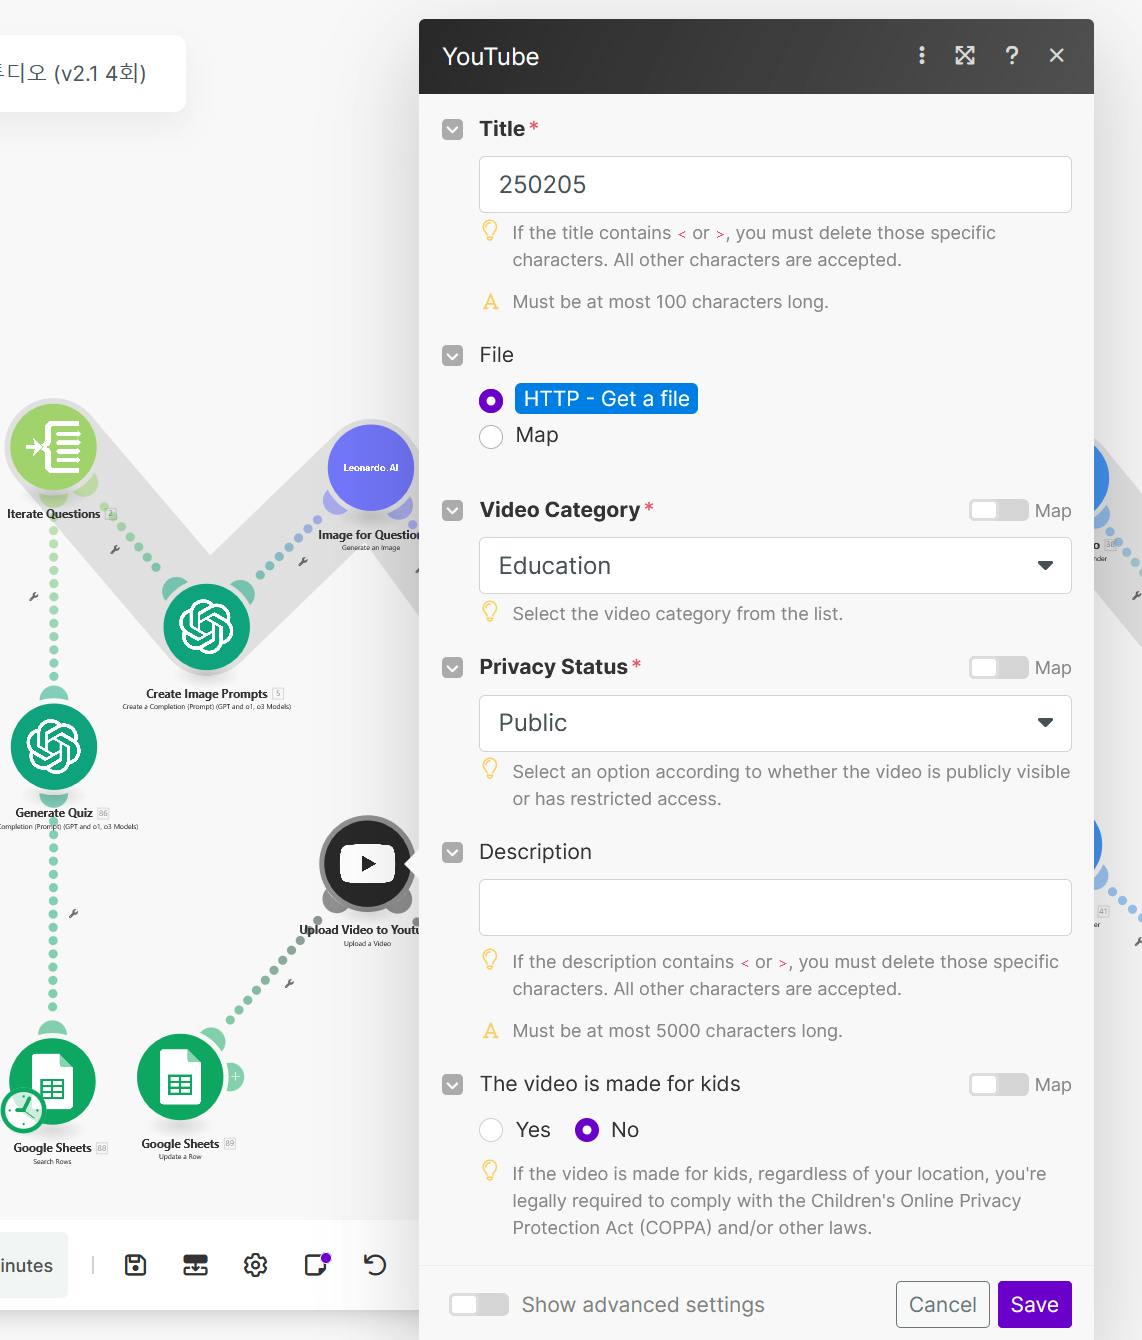Toggle Map switch for Video Category
1142x1340 pixels.
pyautogui.click(x=998, y=510)
